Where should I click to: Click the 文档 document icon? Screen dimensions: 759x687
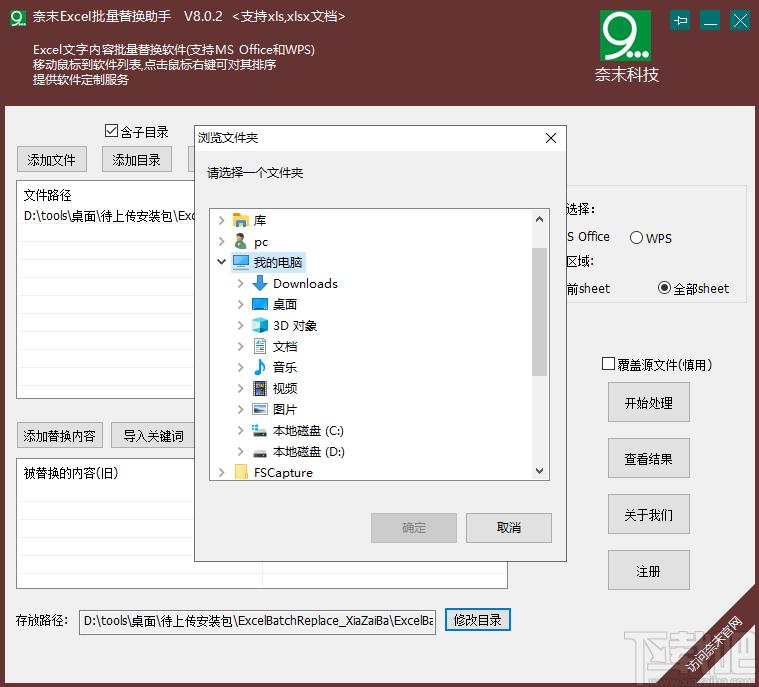coord(260,346)
